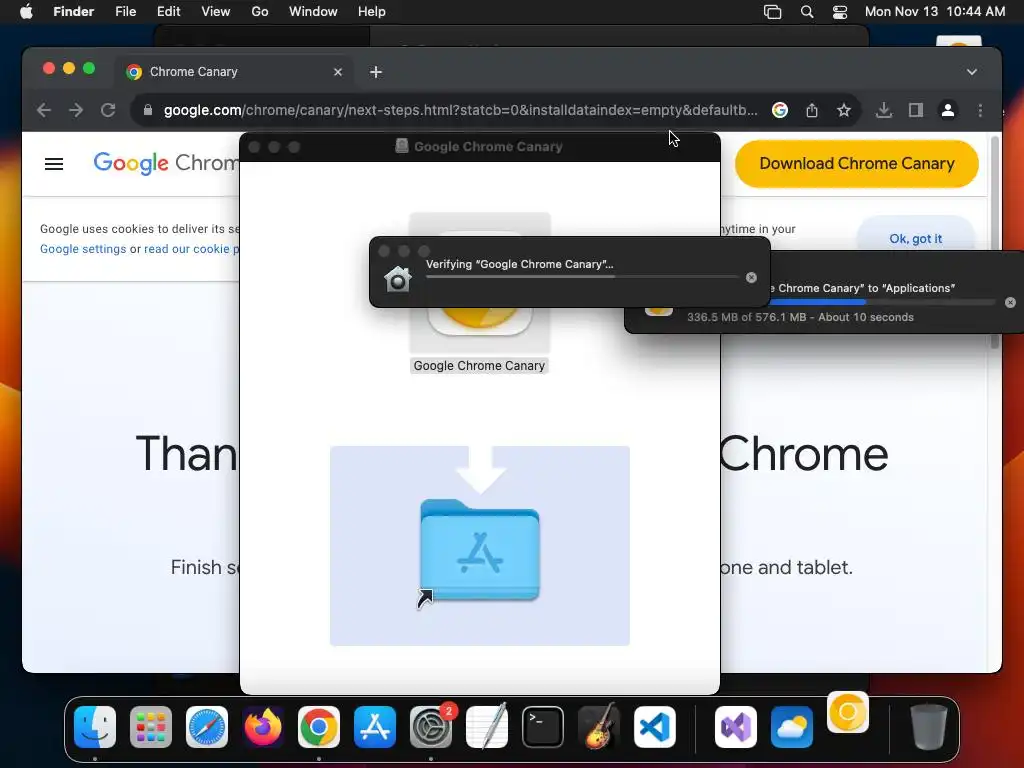Open the Edit menu
Viewport: 1024px width, 768px height.
tap(168, 12)
